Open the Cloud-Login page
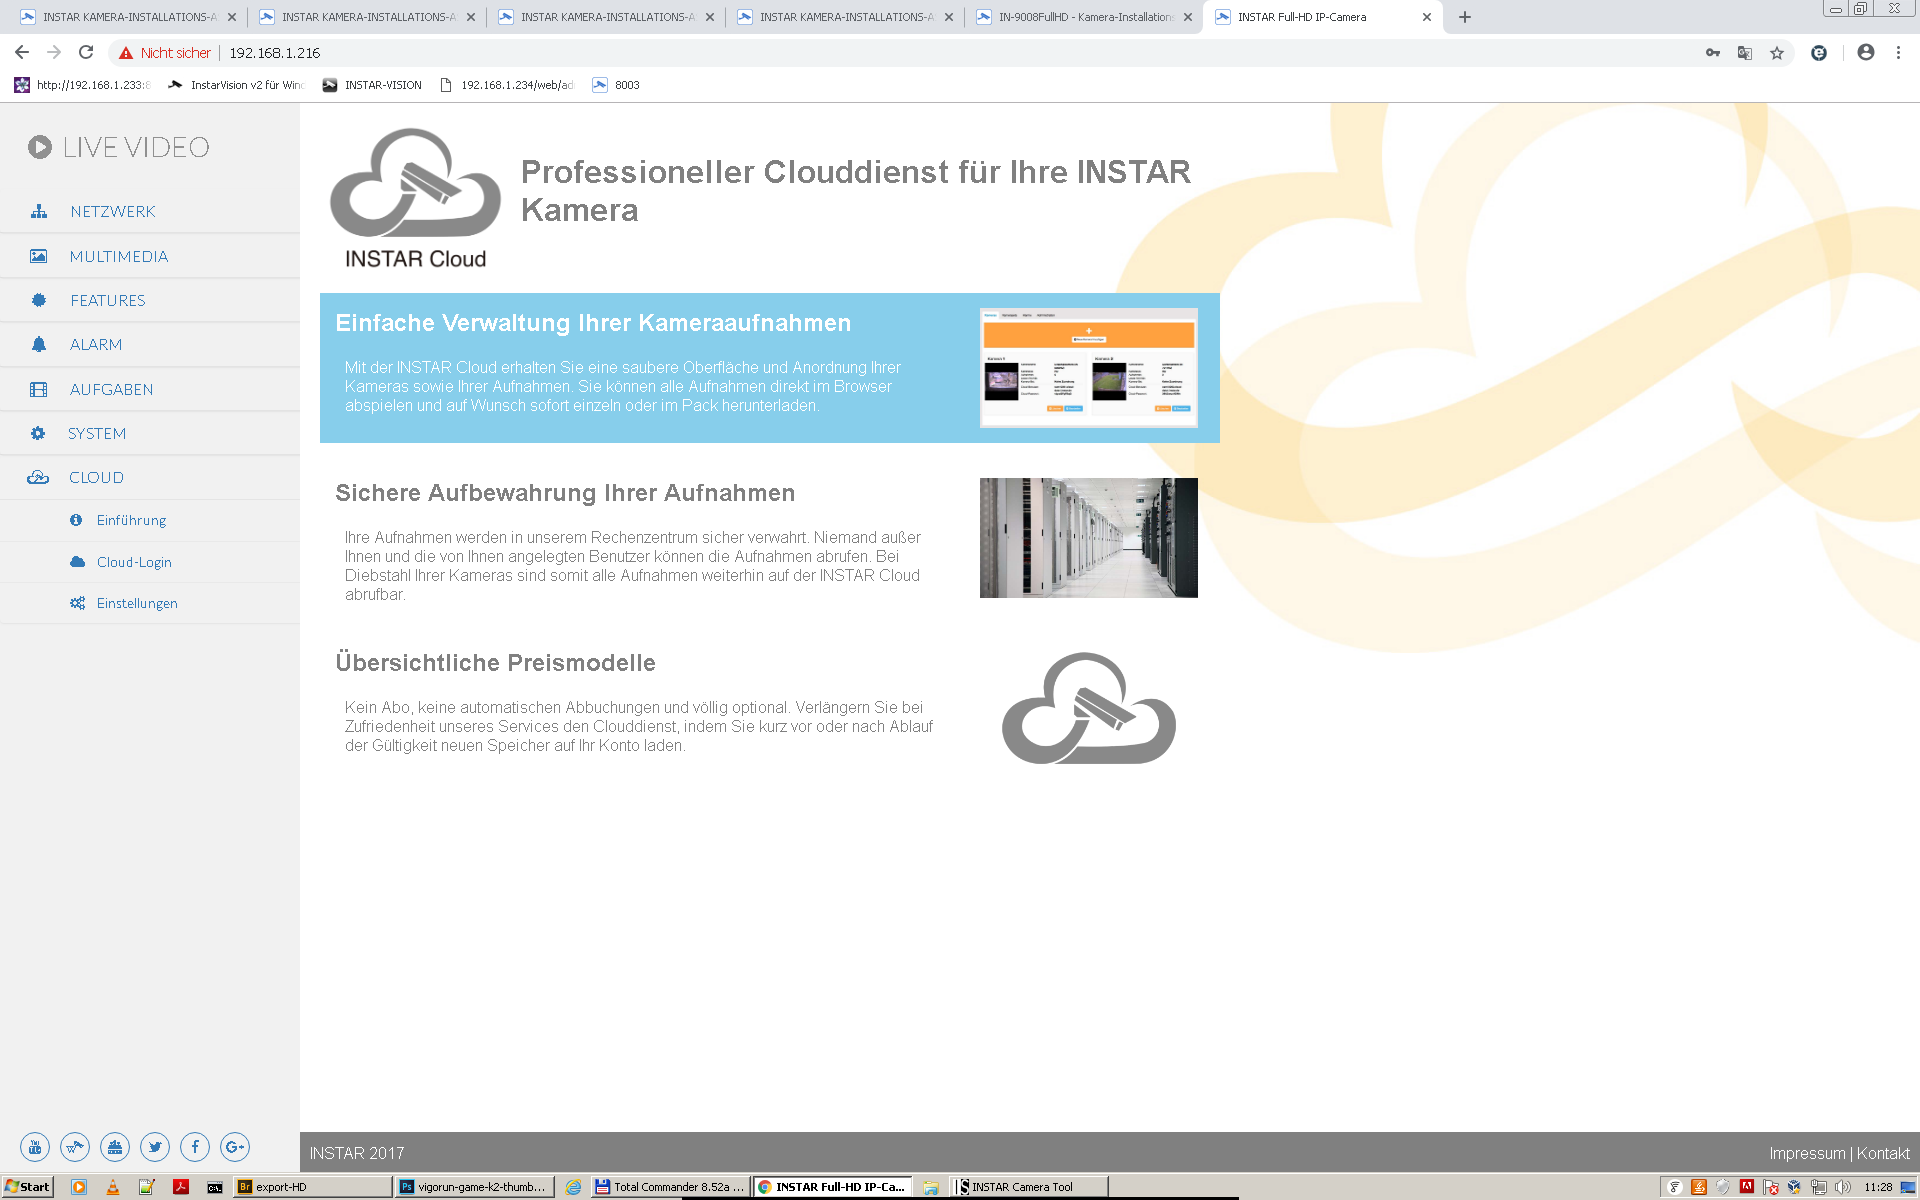 pos(134,562)
